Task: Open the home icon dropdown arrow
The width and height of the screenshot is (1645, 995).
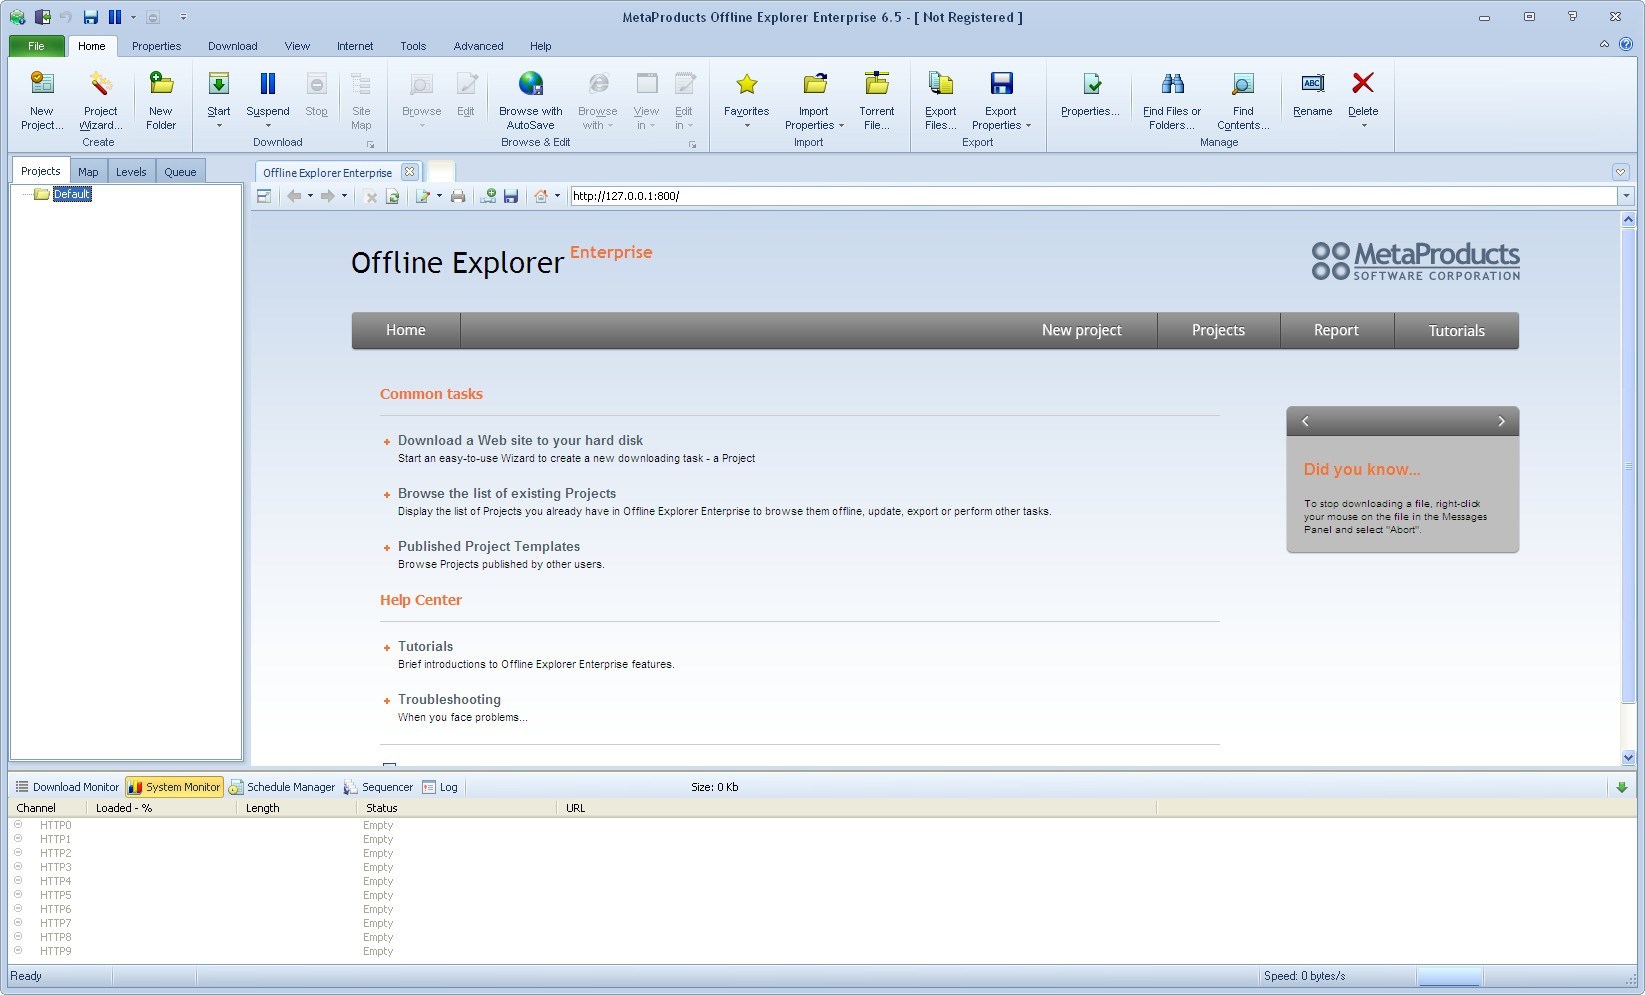Action: (557, 196)
